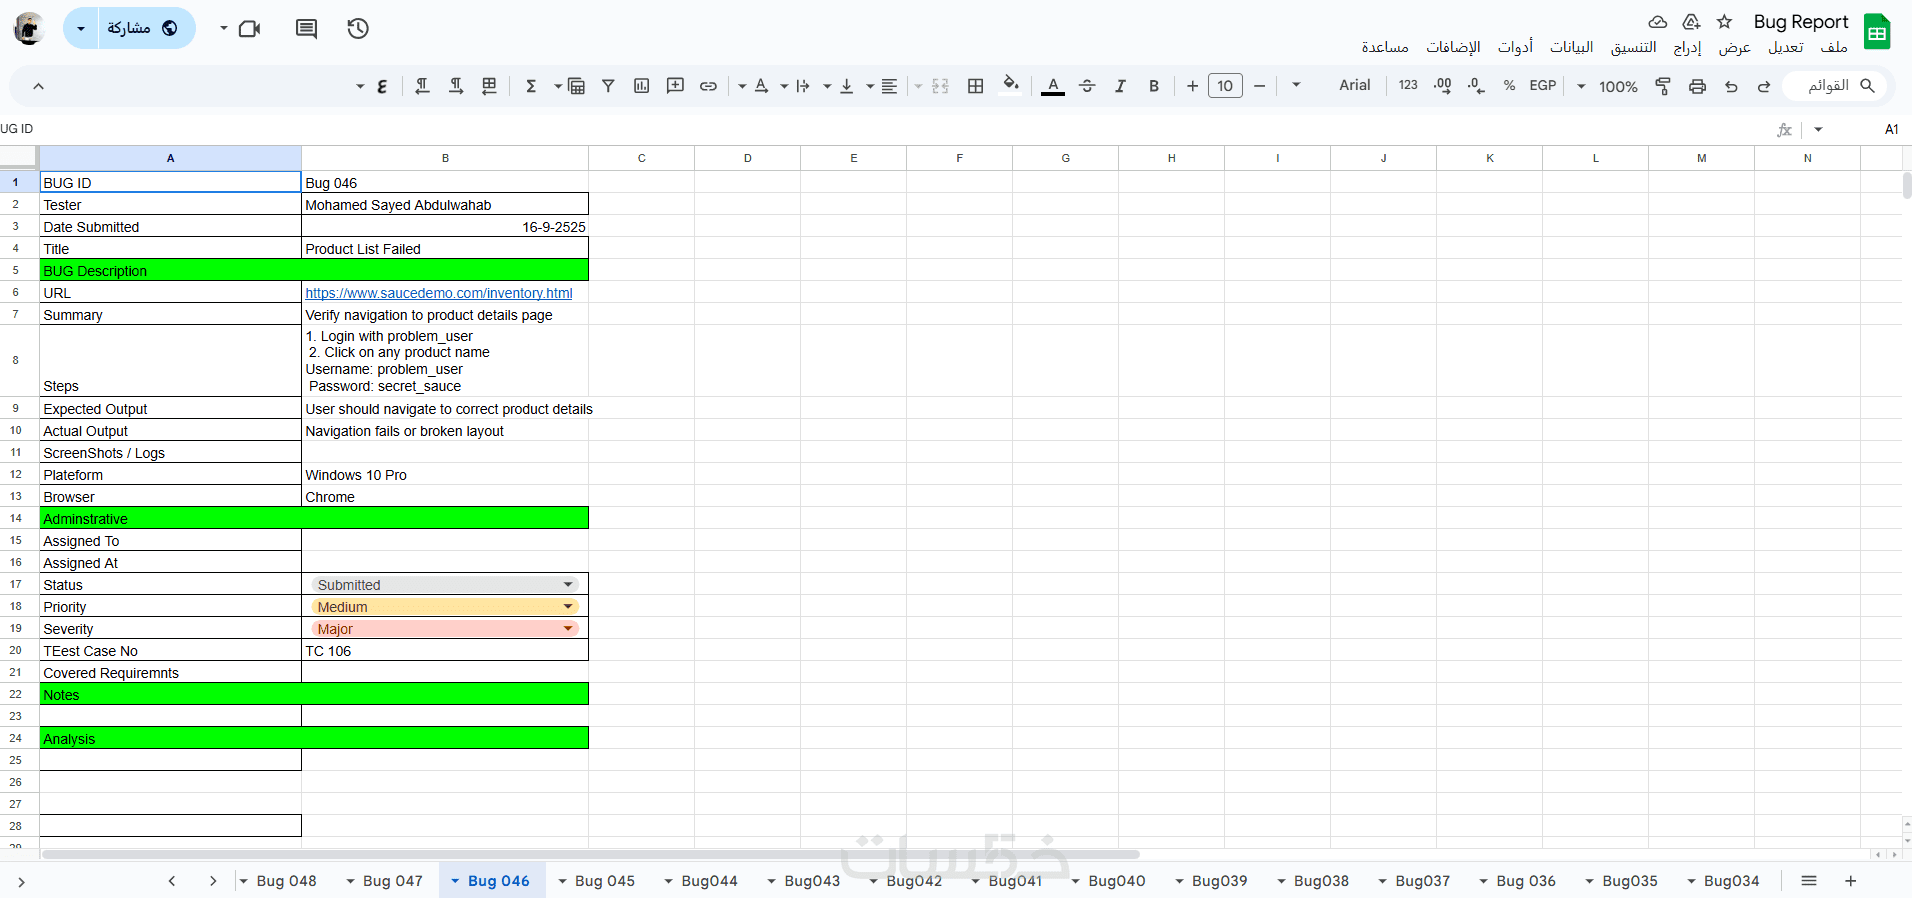The height and width of the screenshot is (898, 1912).
Task: Toggle bold formatting
Action: coord(1154,86)
